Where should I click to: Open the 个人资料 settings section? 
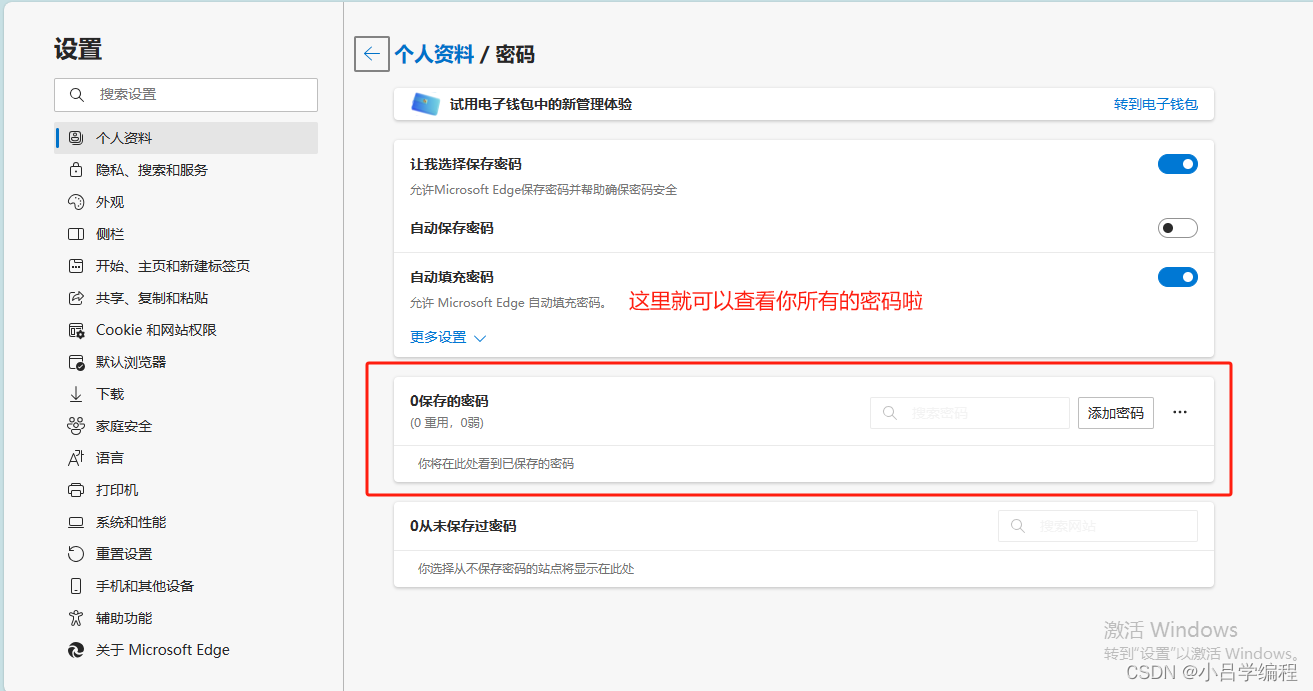187,138
